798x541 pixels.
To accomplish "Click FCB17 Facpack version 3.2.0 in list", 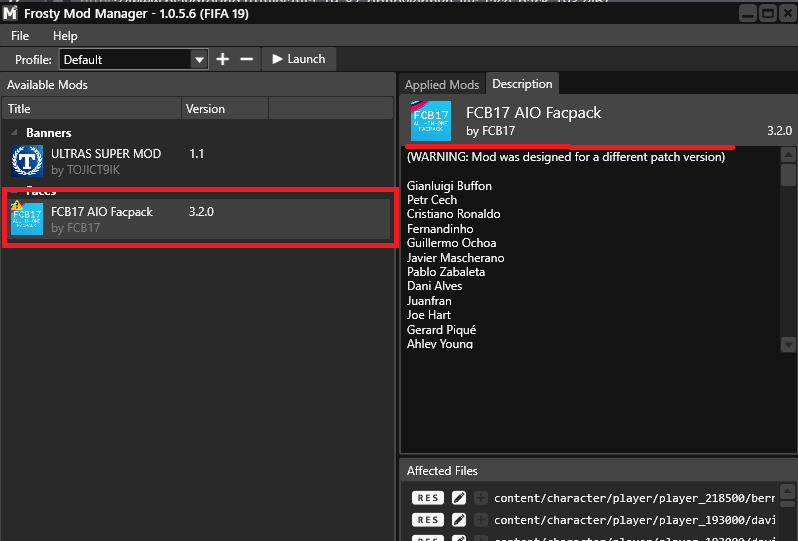I will (x=202, y=212).
